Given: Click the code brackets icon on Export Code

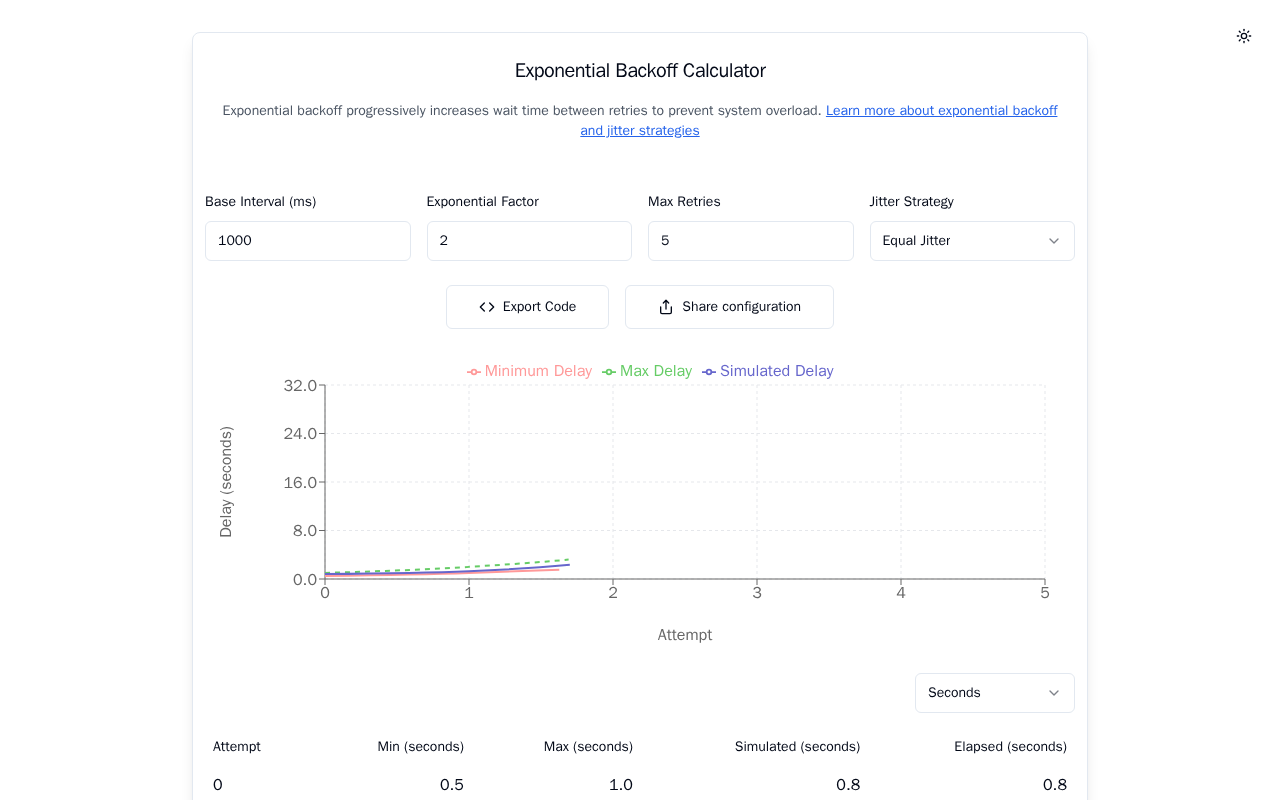Looking at the screenshot, I should 487,307.
